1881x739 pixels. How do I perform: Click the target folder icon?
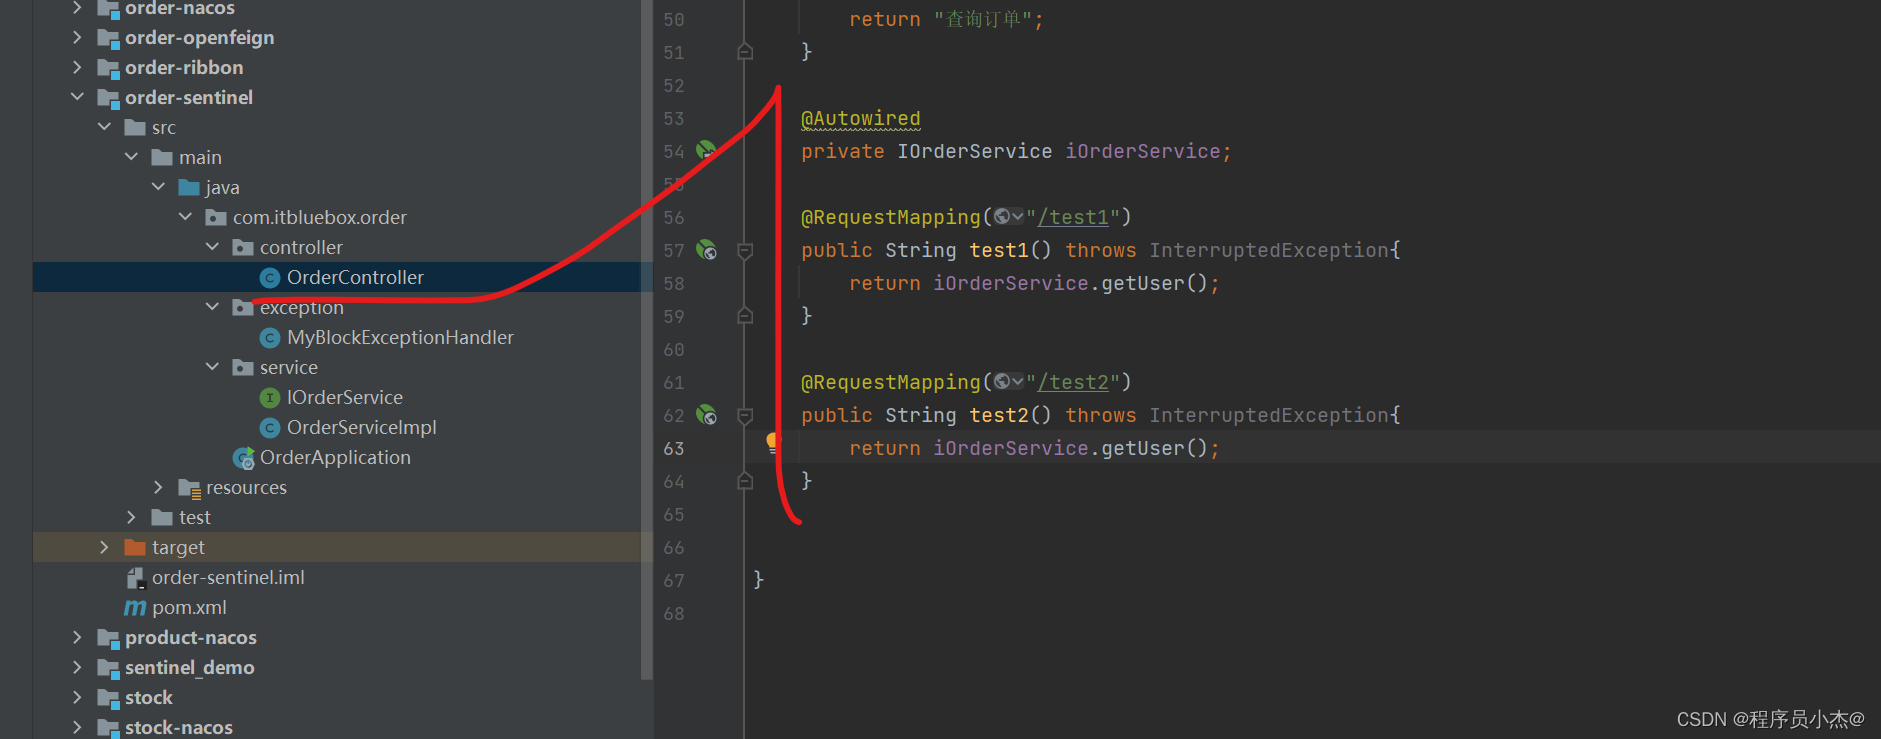(135, 547)
